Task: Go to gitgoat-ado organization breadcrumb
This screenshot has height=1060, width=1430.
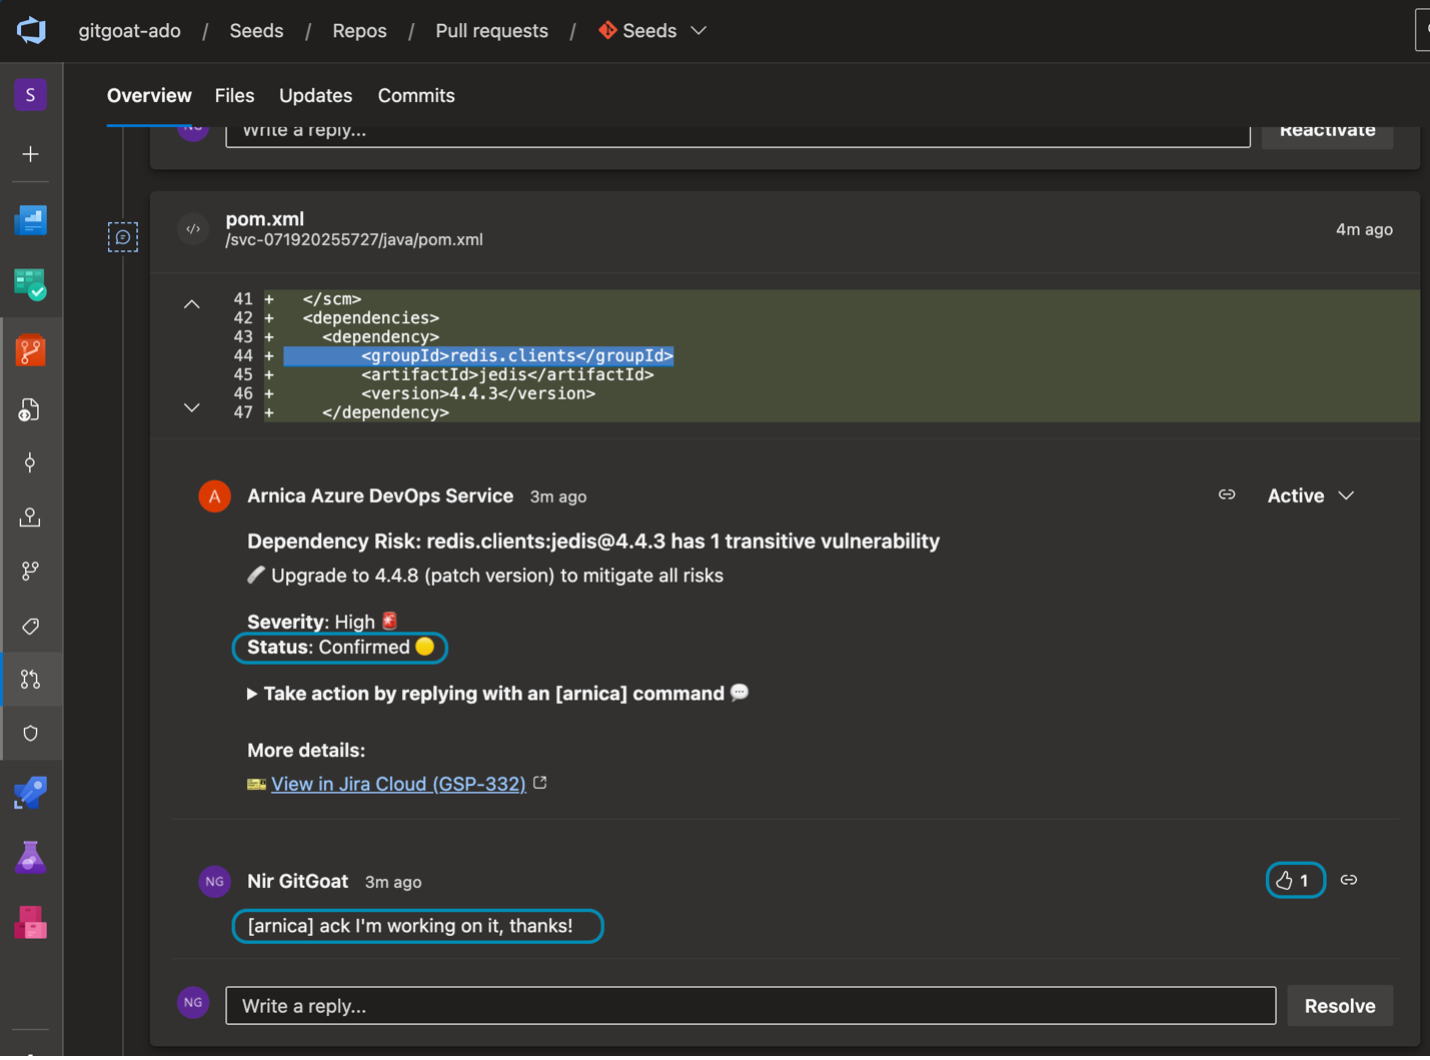Action: (x=130, y=31)
